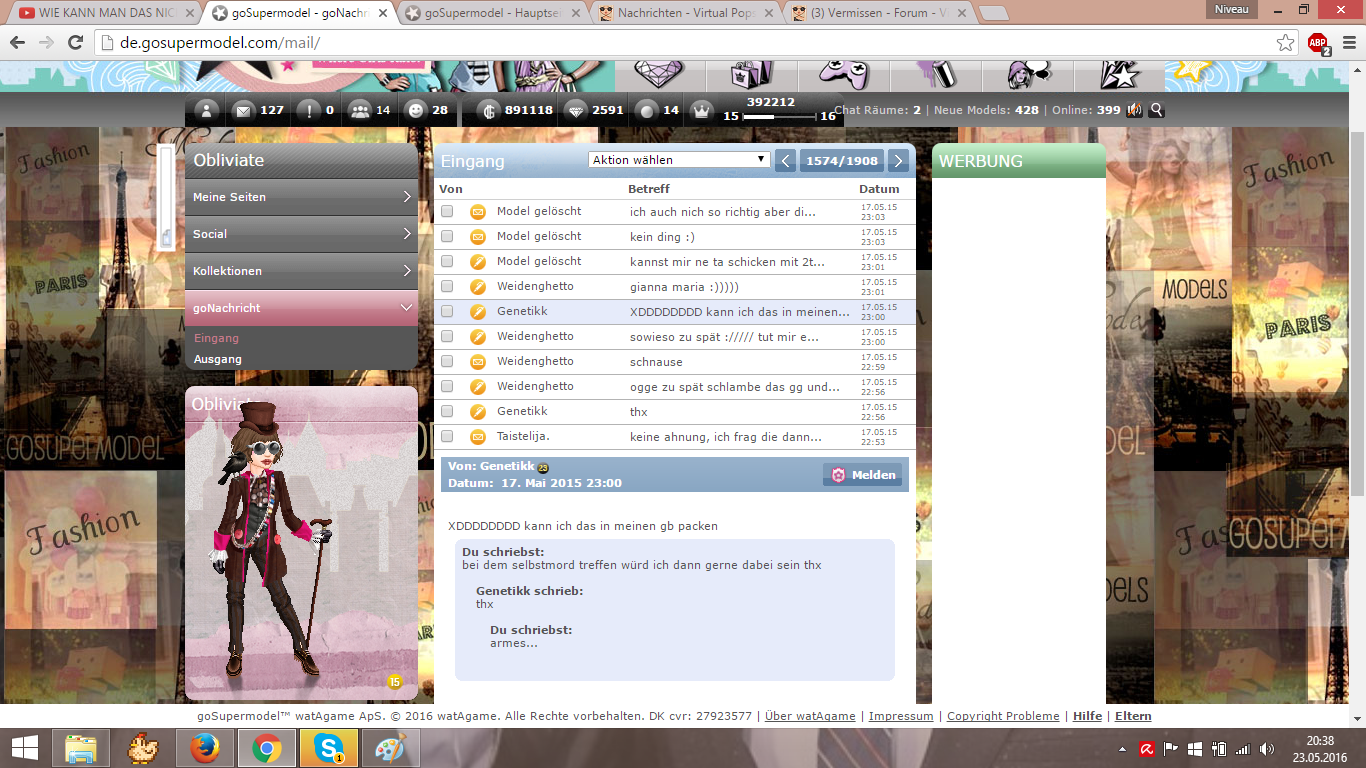Toggle the sound speaker icon beside Online count
The width and height of the screenshot is (1366, 768).
(x=1135, y=110)
